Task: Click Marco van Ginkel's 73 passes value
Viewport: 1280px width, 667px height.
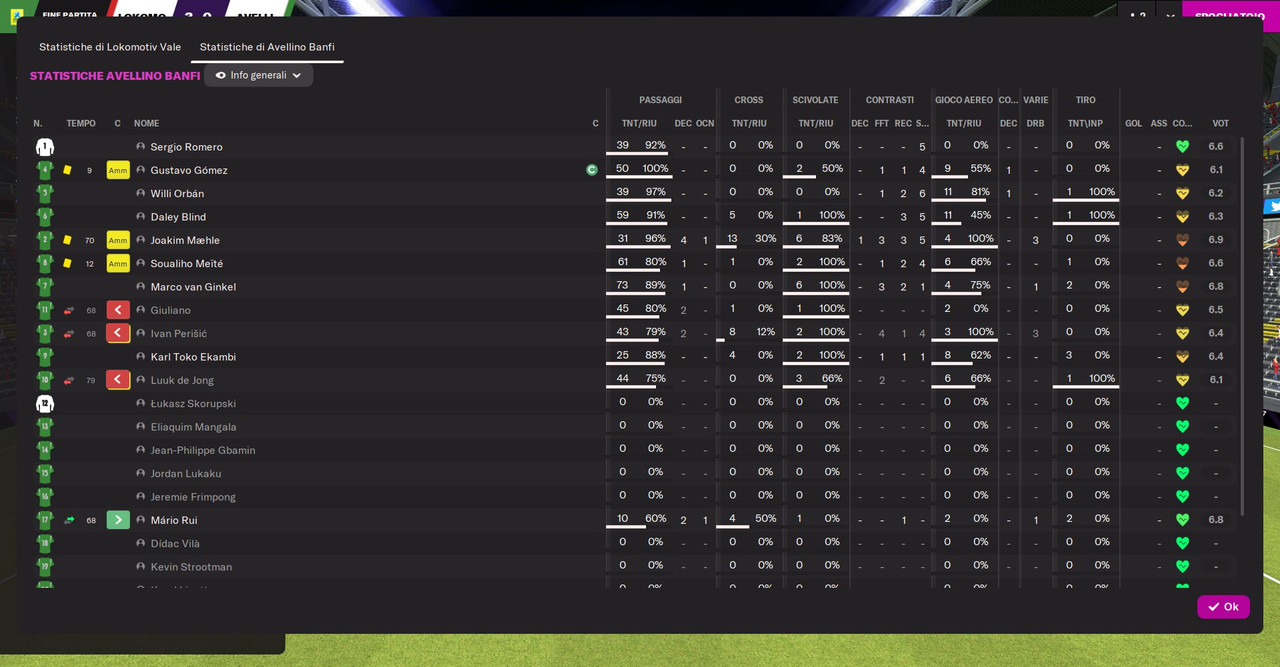Action: (622, 286)
